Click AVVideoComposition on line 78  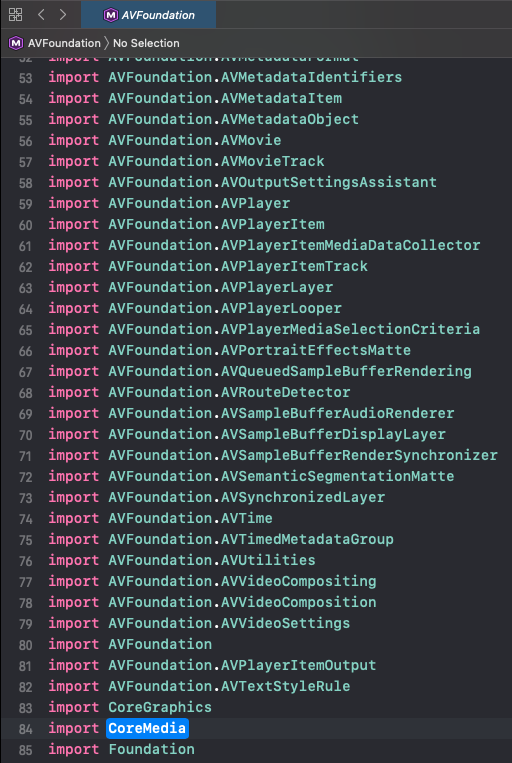tap(298, 602)
